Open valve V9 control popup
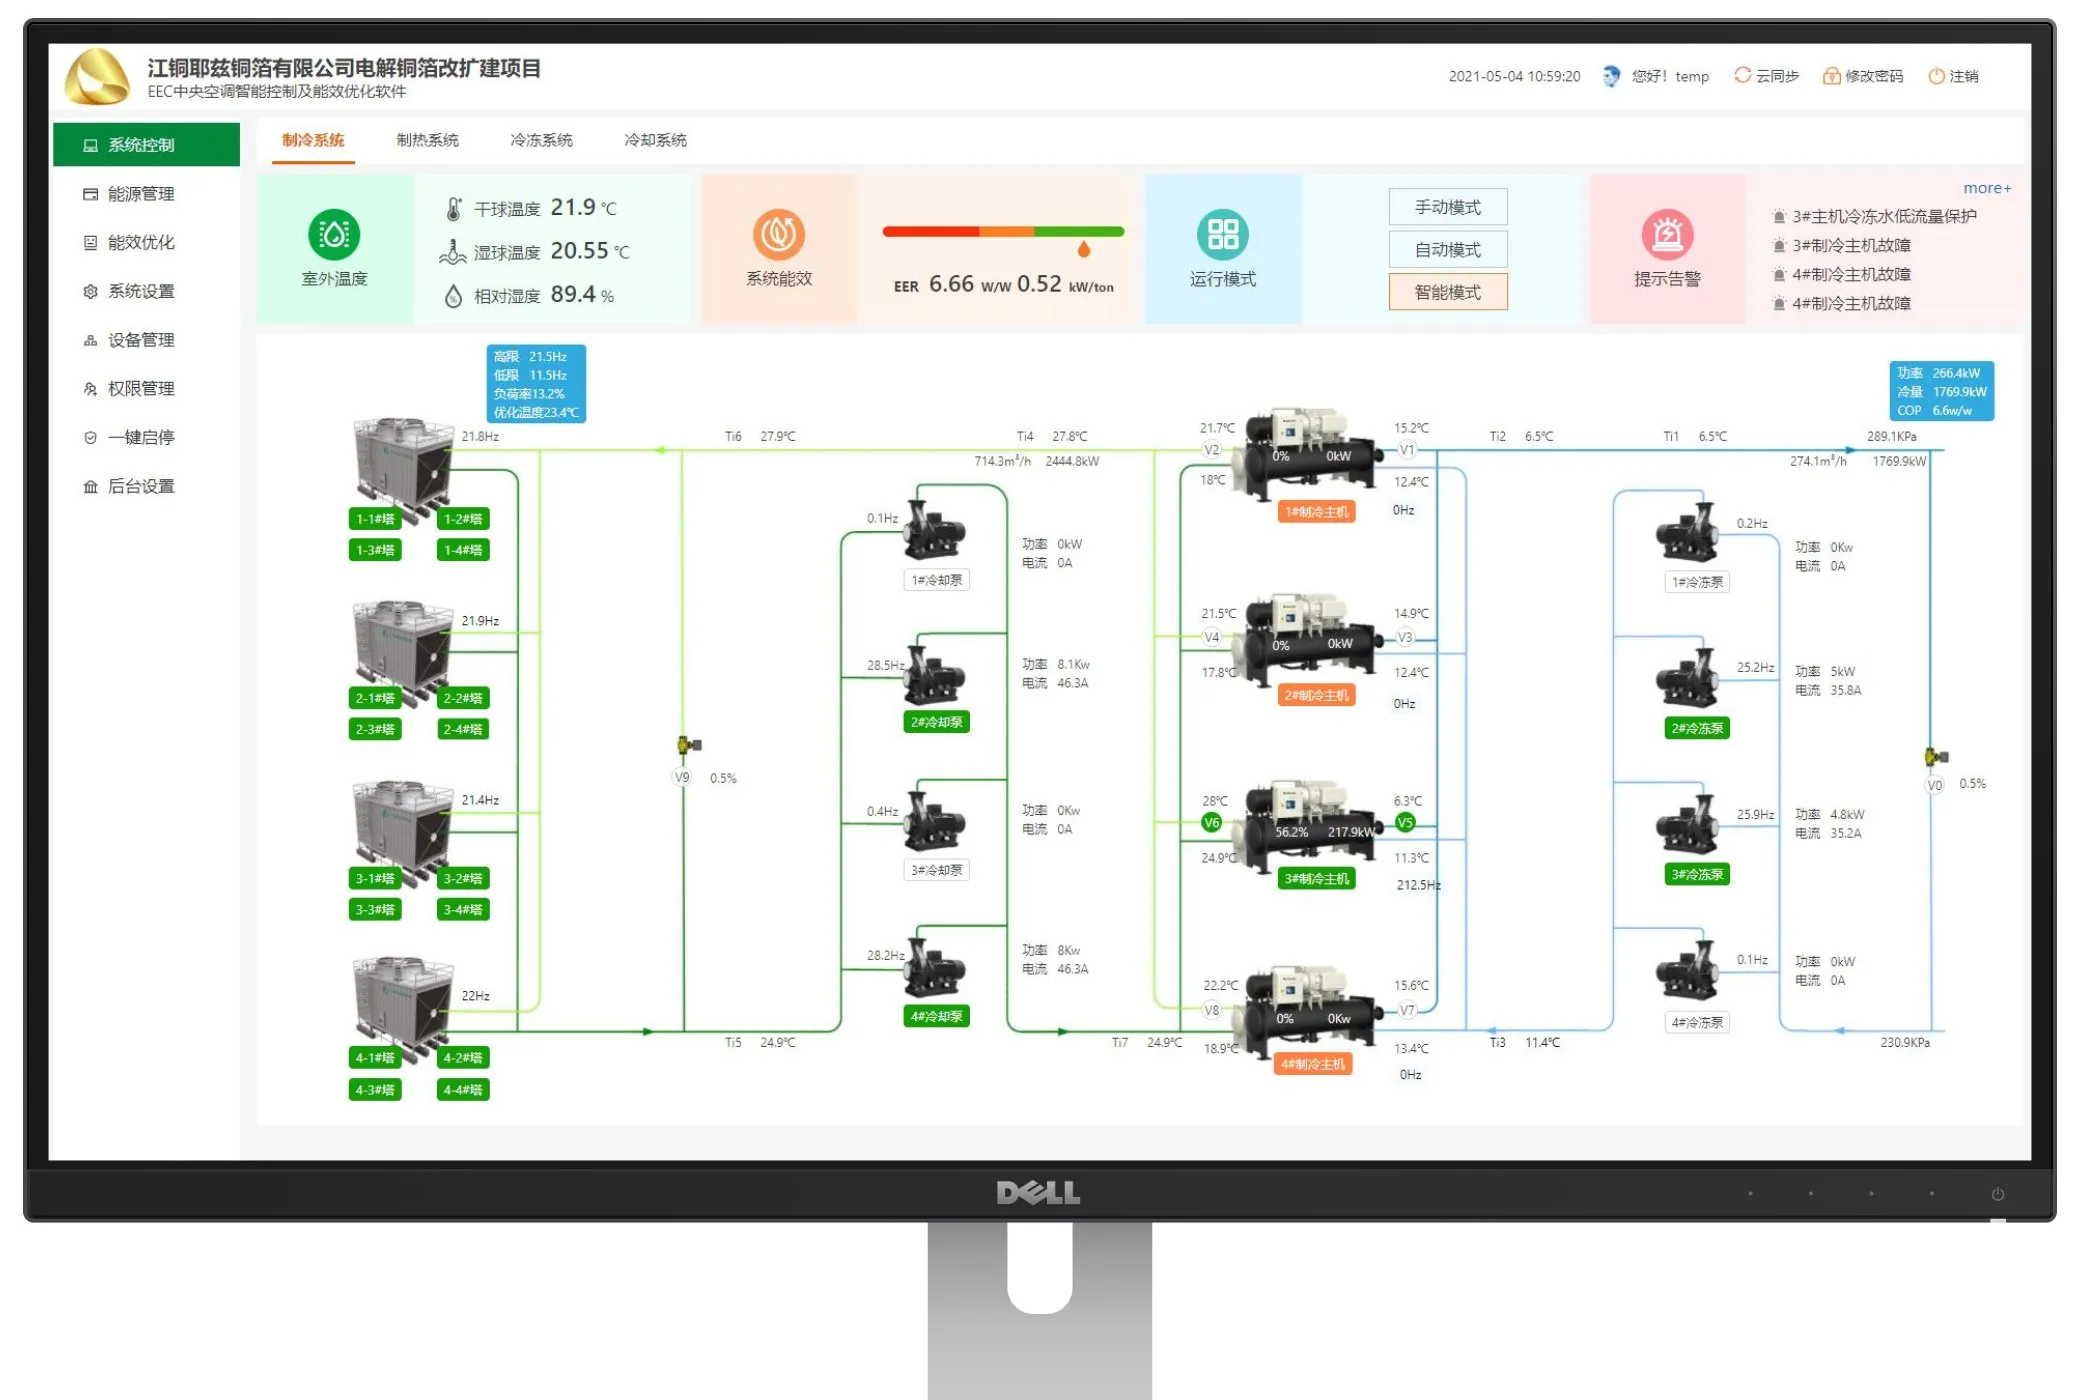Image resolution: width=2079 pixels, height=1400 pixels. coord(680,776)
